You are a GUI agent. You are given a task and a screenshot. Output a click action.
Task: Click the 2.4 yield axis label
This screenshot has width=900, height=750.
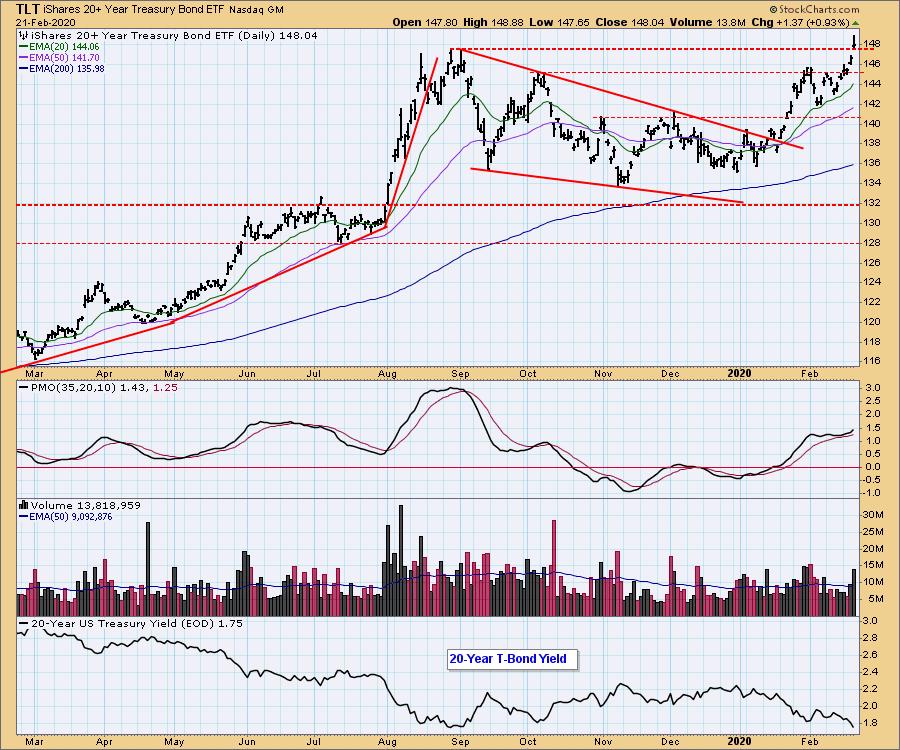click(870, 671)
